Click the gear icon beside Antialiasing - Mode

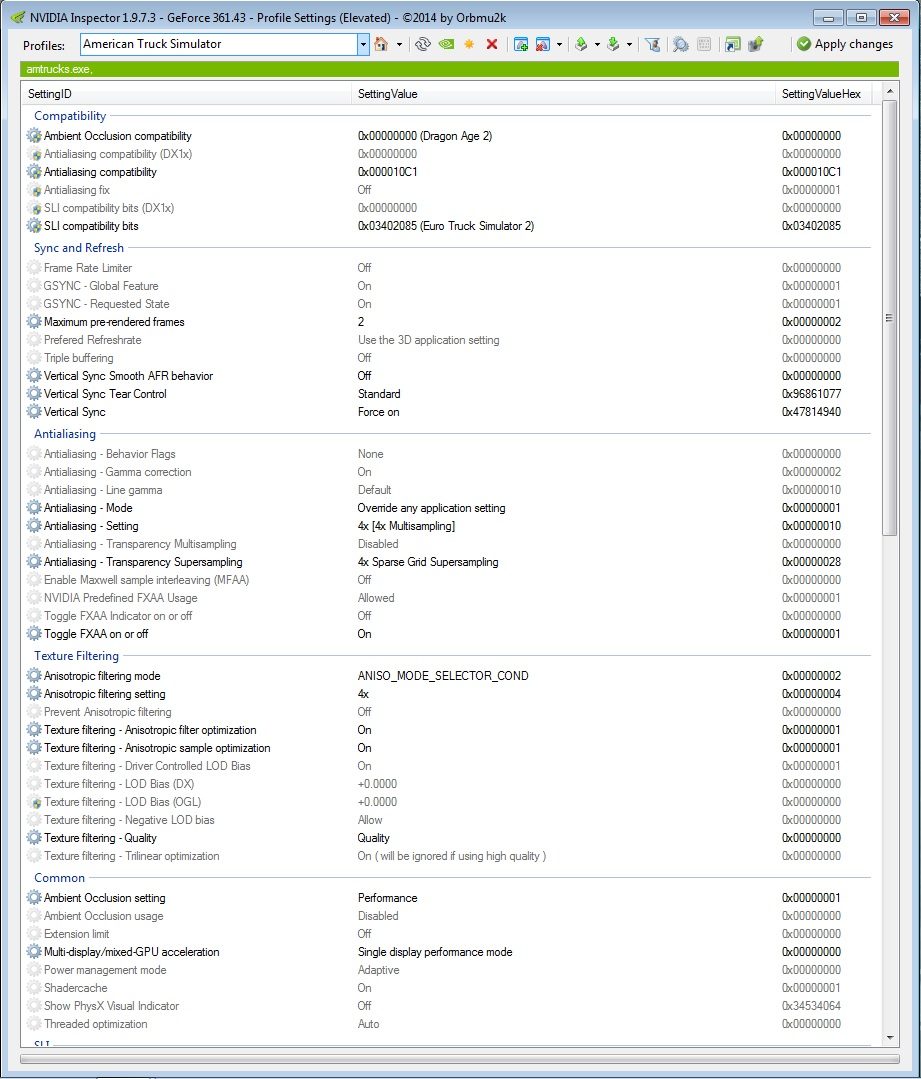coord(34,508)
